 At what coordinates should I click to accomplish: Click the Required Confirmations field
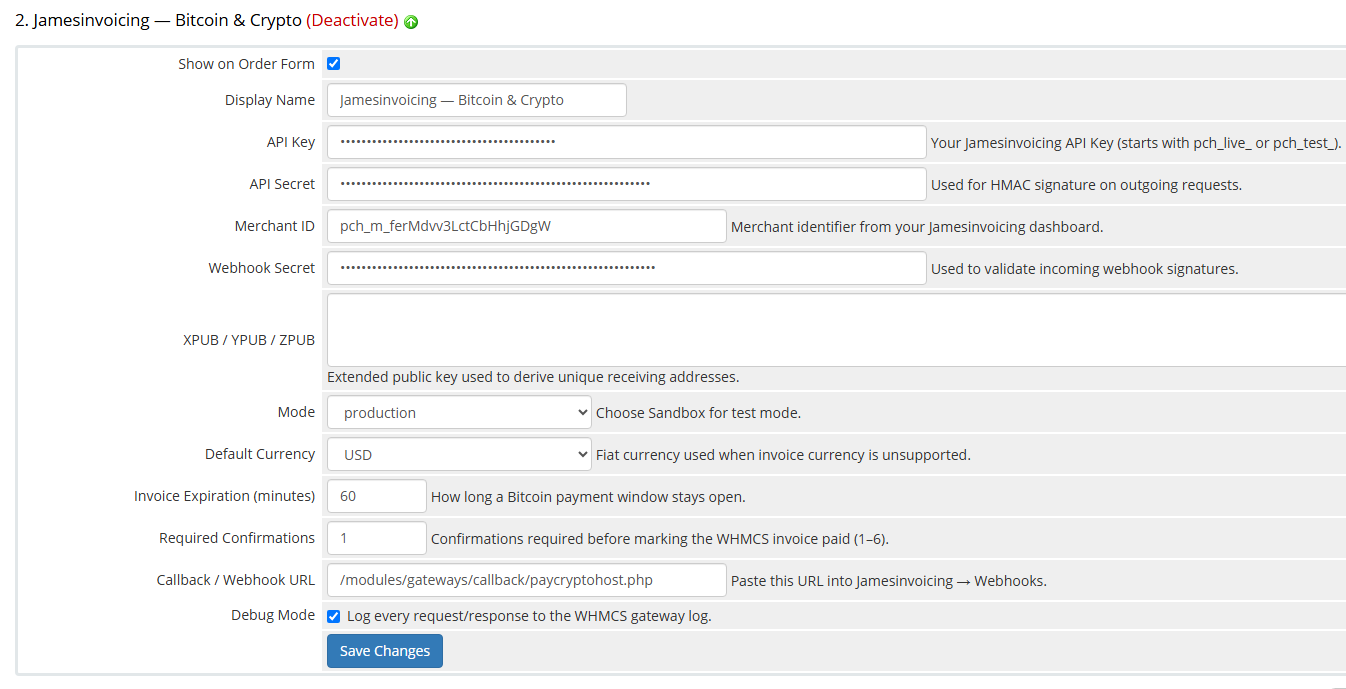coord(377,538)
